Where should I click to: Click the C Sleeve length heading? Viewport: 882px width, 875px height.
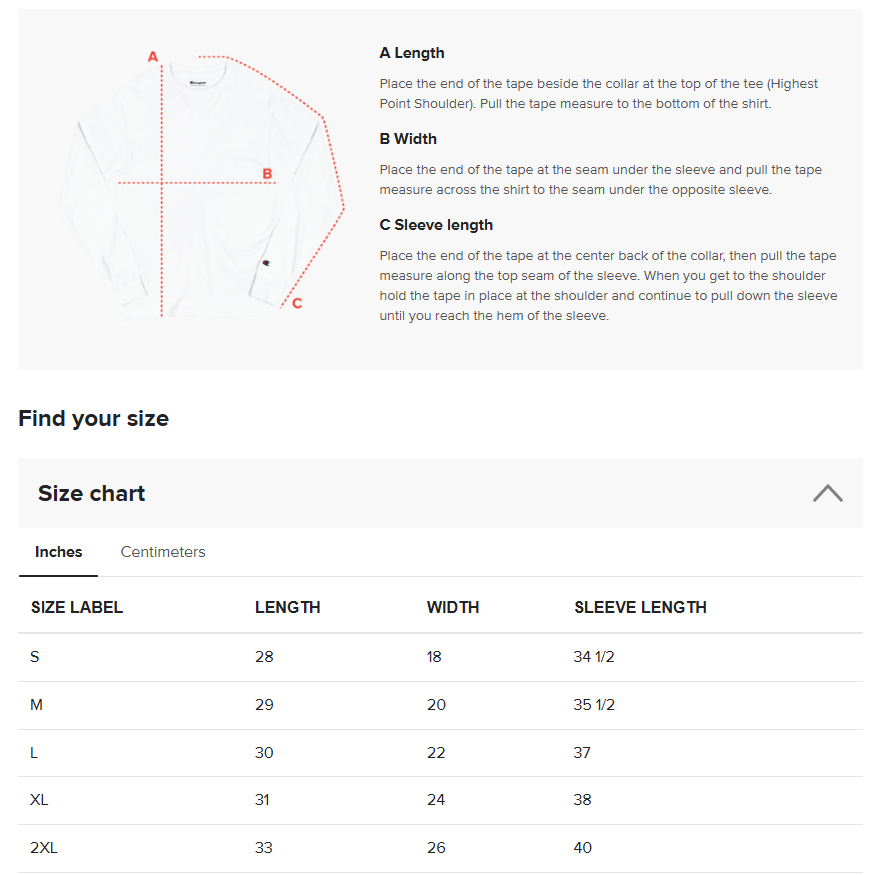point(436,225)
